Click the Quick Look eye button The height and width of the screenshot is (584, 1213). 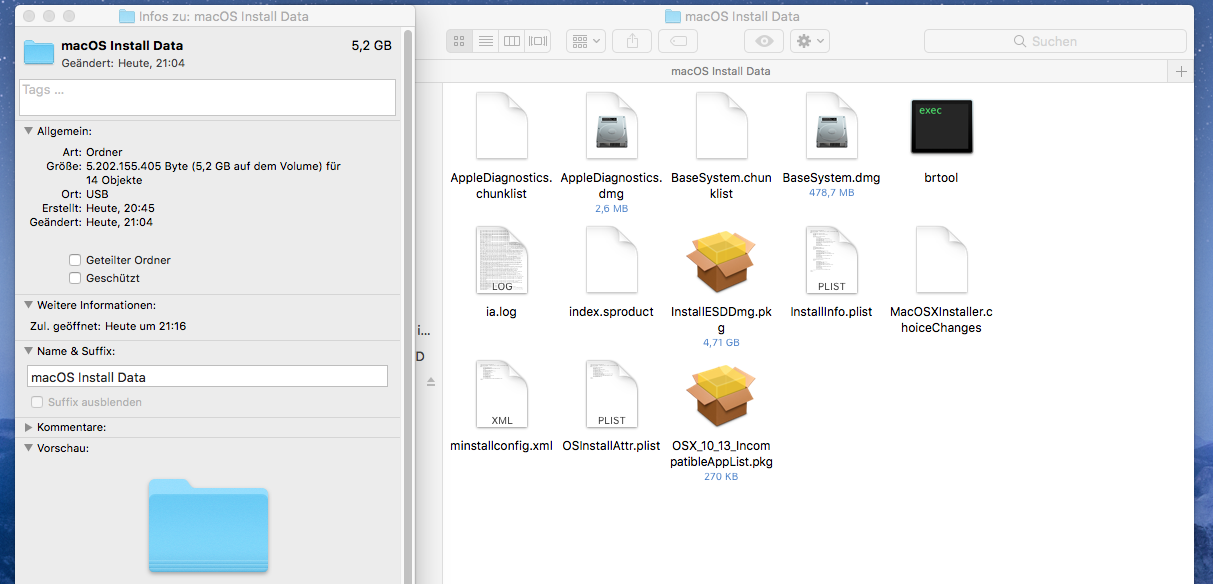pyautogui.click(x=764, y=41)
